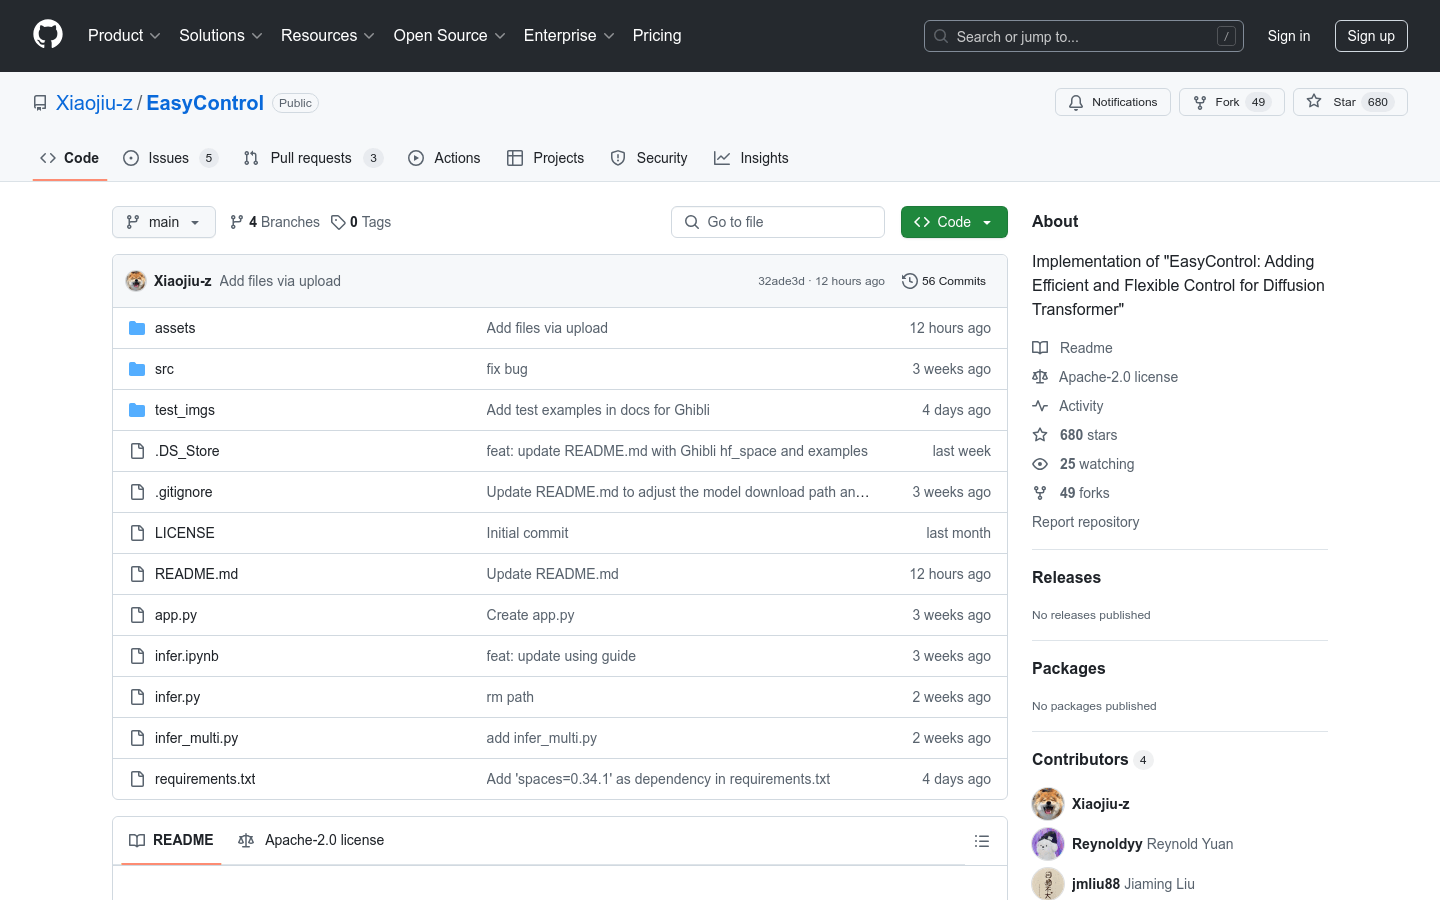Viewport: 1440px width, 900px height.
Task: Expand the Enterprise menu
Action: tap(570, 35)
